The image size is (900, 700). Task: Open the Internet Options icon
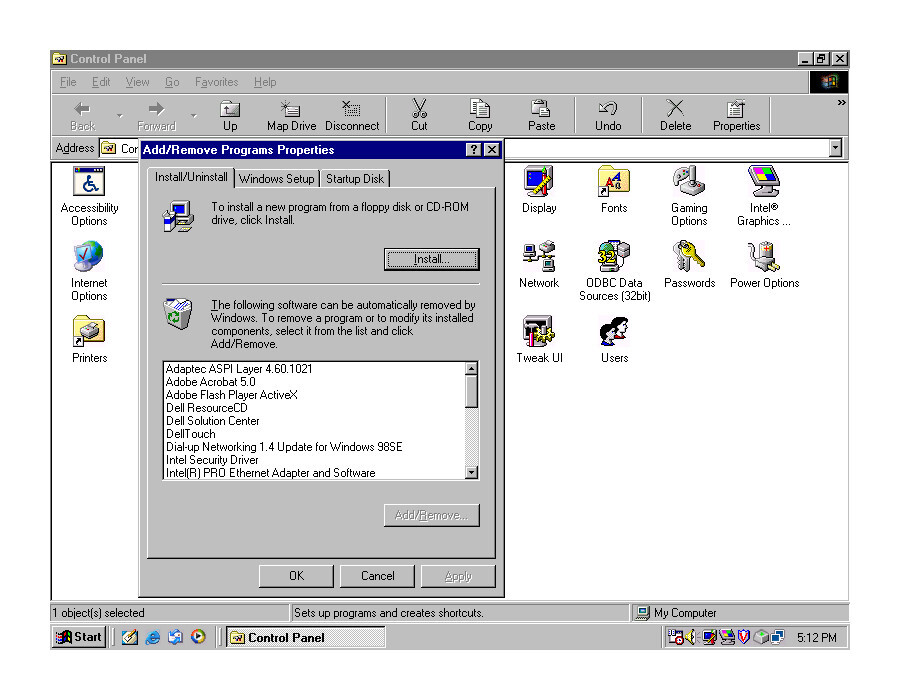click(x=89, y=271)
